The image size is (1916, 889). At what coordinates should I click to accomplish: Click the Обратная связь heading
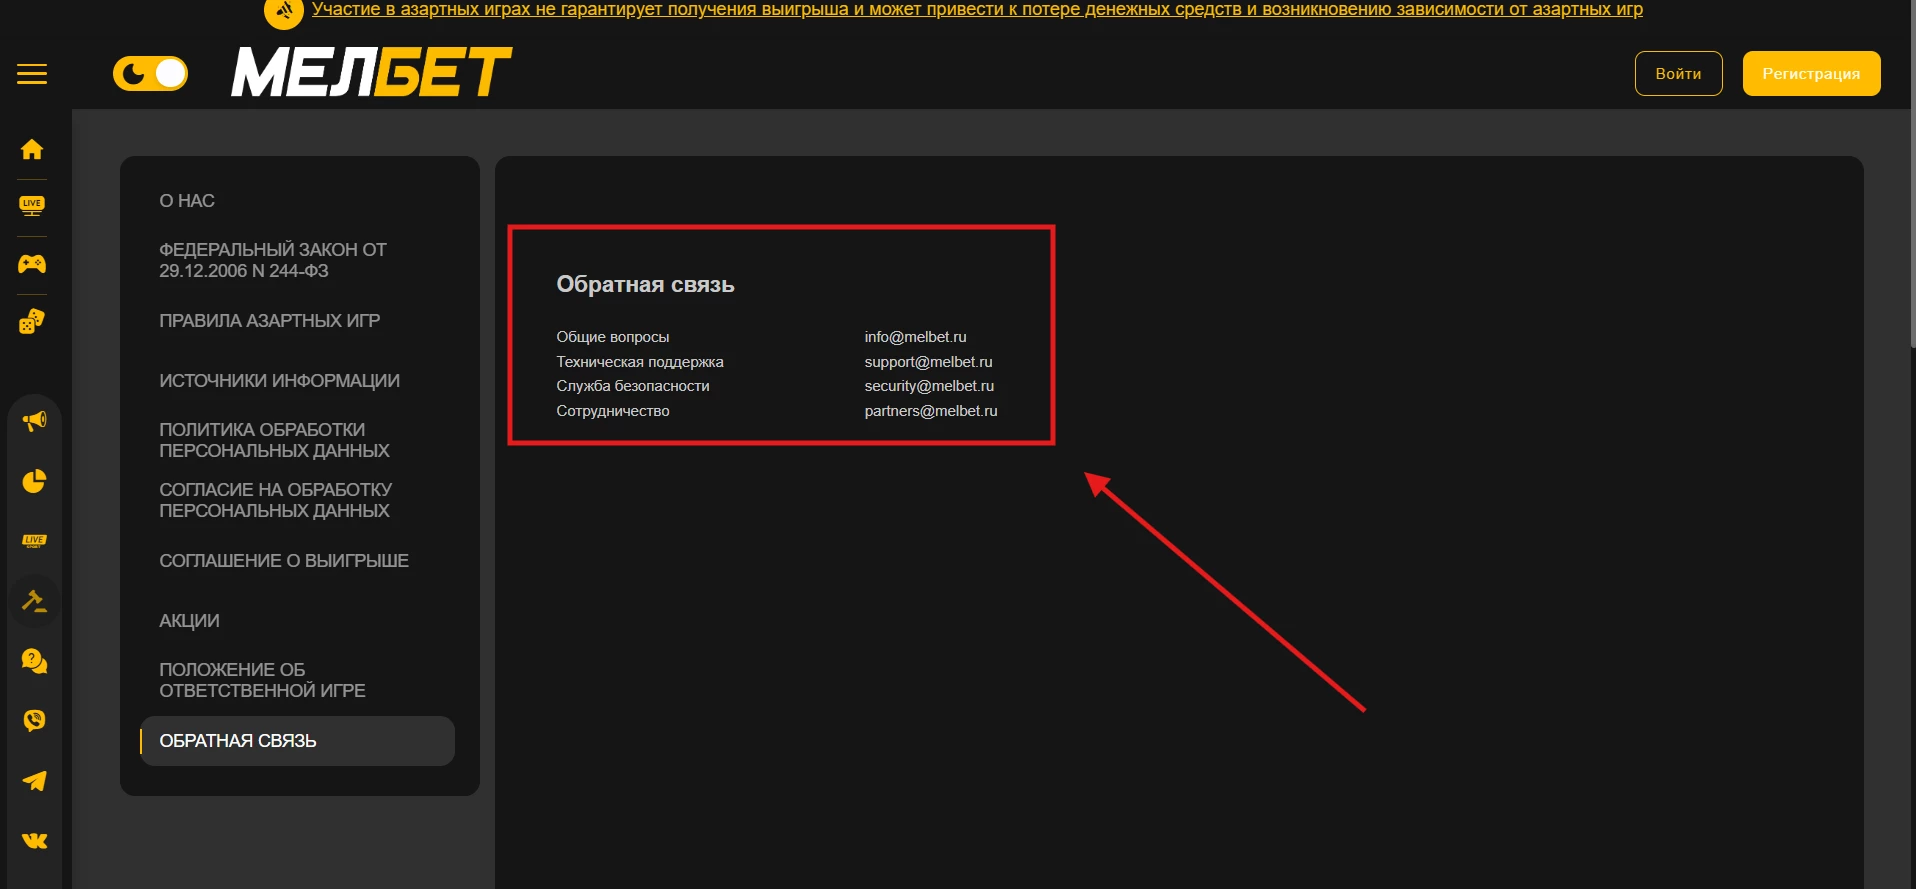tap(646, 285)
